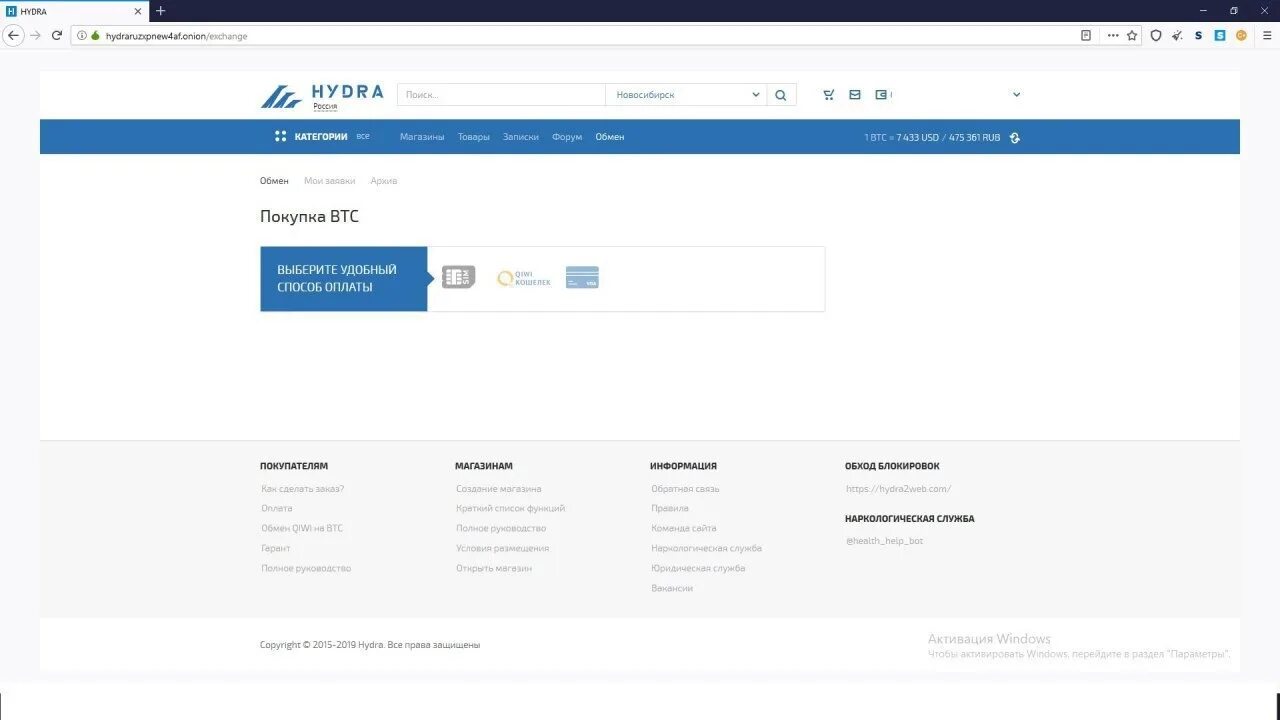The image size is (1280, 720).
Task: Open the shopping cart icon
Action: [x=829, y=95]
